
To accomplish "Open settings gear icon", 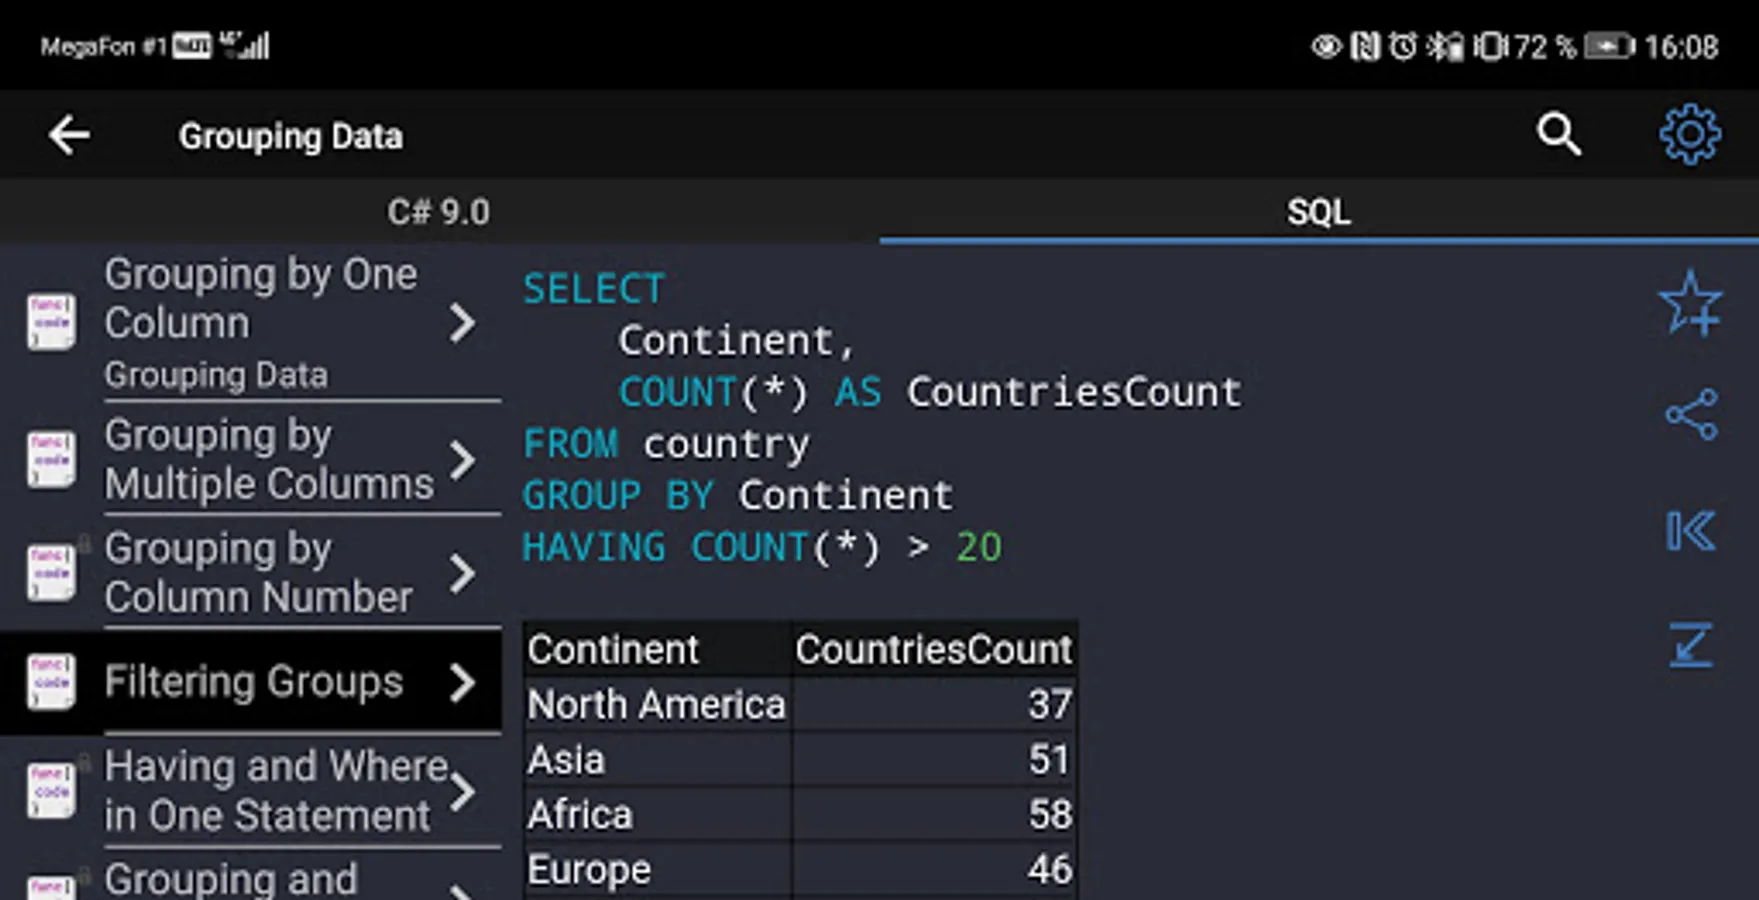I will coord(1690,134).
